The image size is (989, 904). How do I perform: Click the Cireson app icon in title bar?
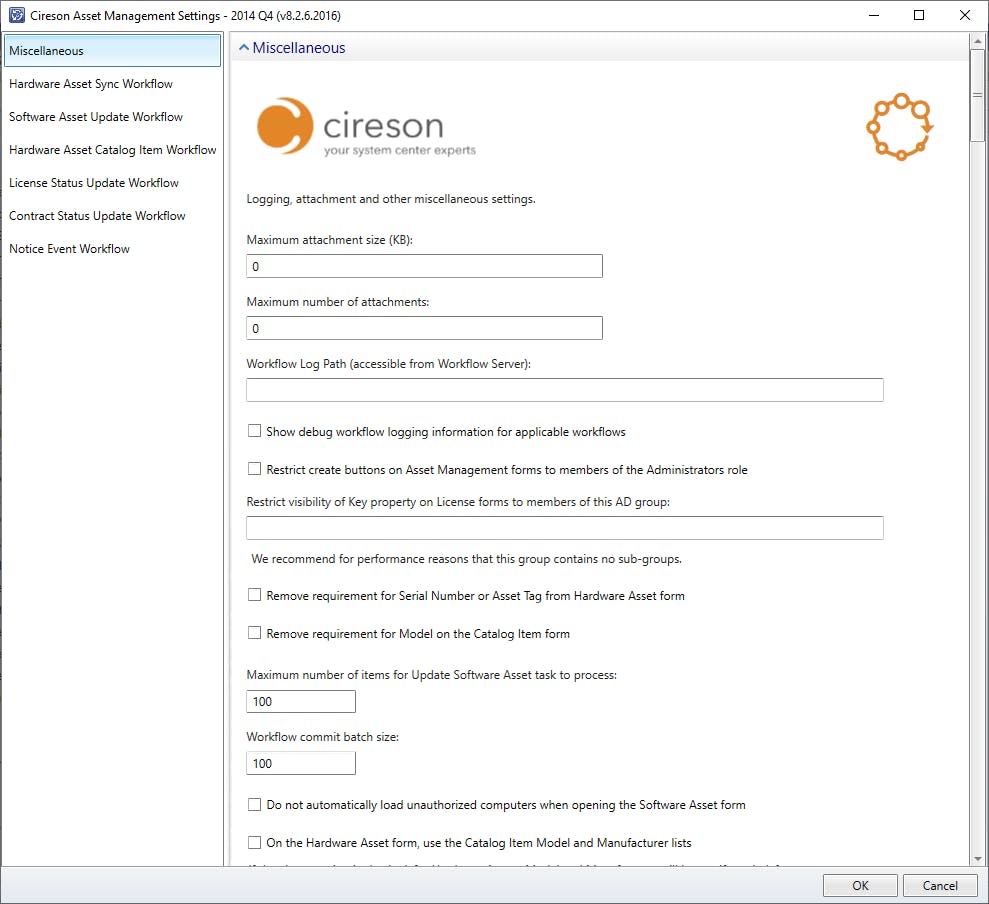(x=16, y=15)
